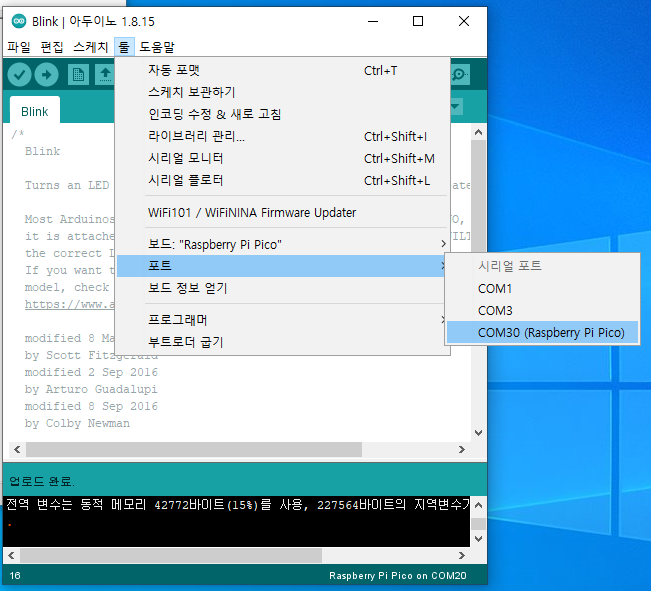651x591 pixels.
Task: Click the editor horizontal scrollbar thumb
Action: [x=194, y=449]
